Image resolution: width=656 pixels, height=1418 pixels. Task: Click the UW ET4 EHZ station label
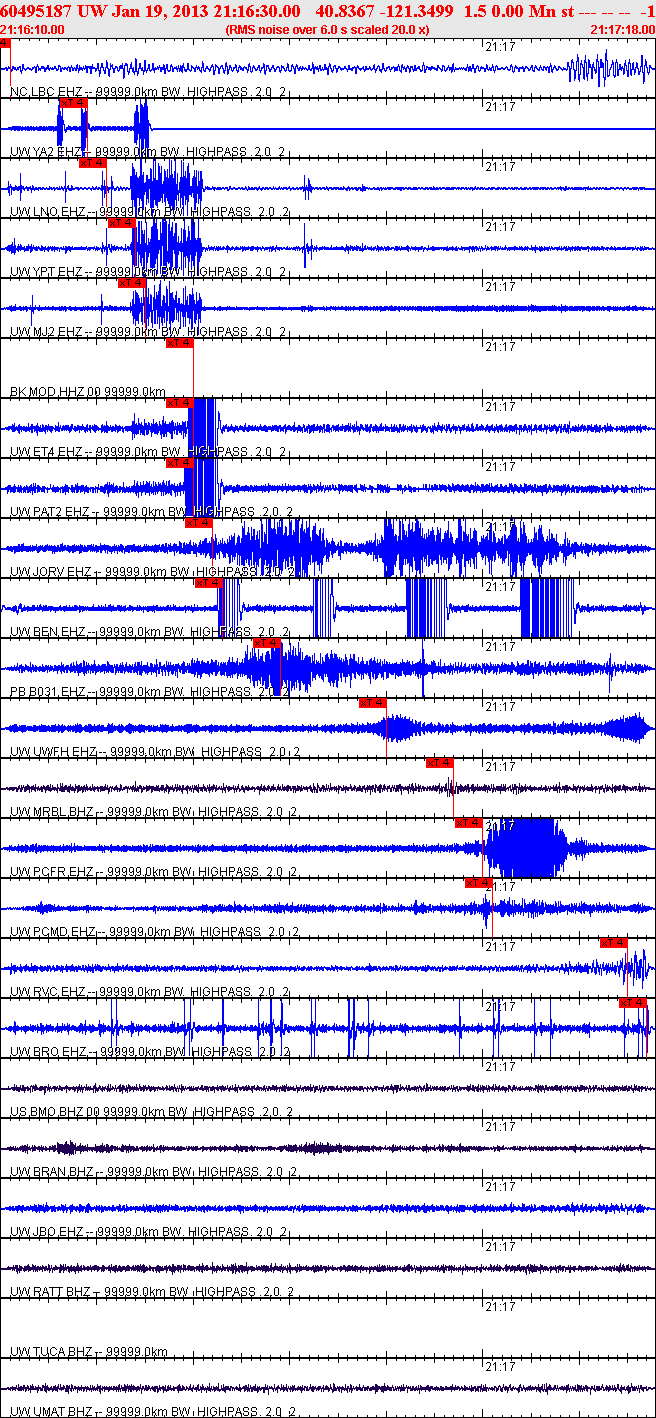(148, 452)
